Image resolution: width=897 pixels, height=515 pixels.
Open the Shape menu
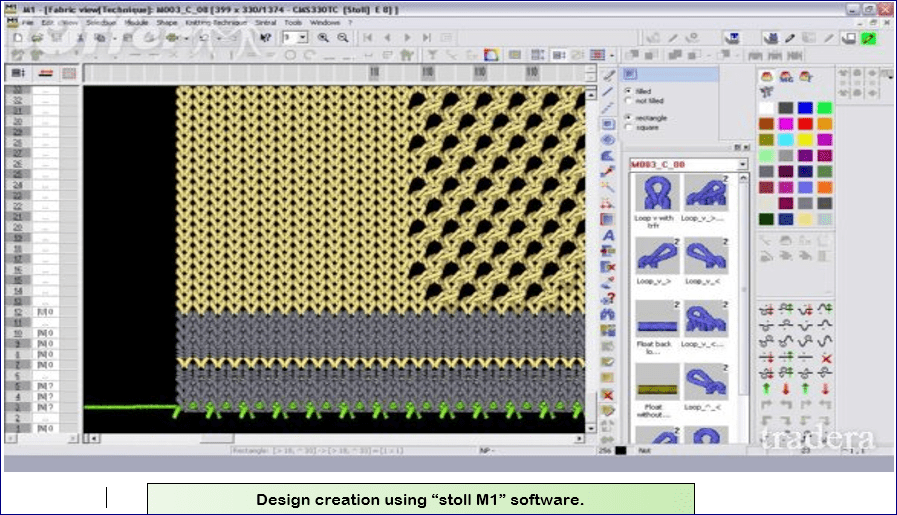click(167, 22)
